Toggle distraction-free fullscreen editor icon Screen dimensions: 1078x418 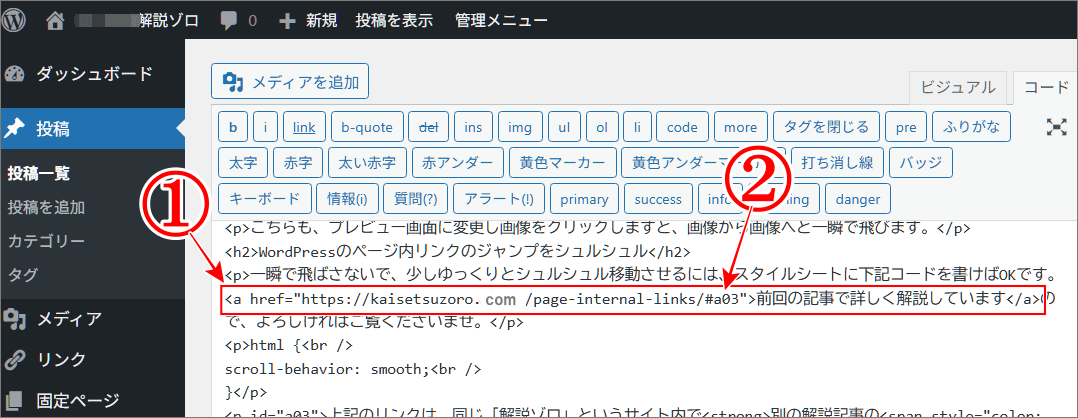coord(1056,126)
